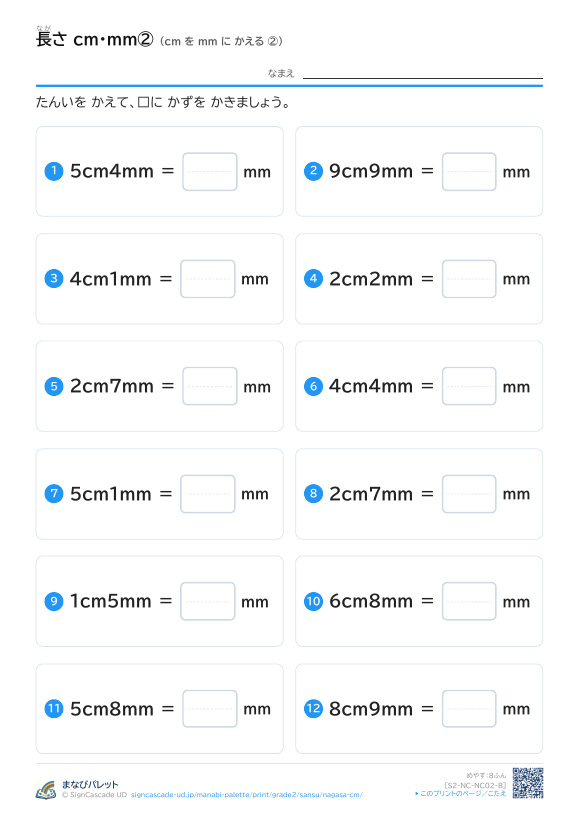Image resolution: width=580 pixels, height=820 pixels.
Task: Open the signcascade-ud.jp footer URL link
Action: (x=246, y=795)
